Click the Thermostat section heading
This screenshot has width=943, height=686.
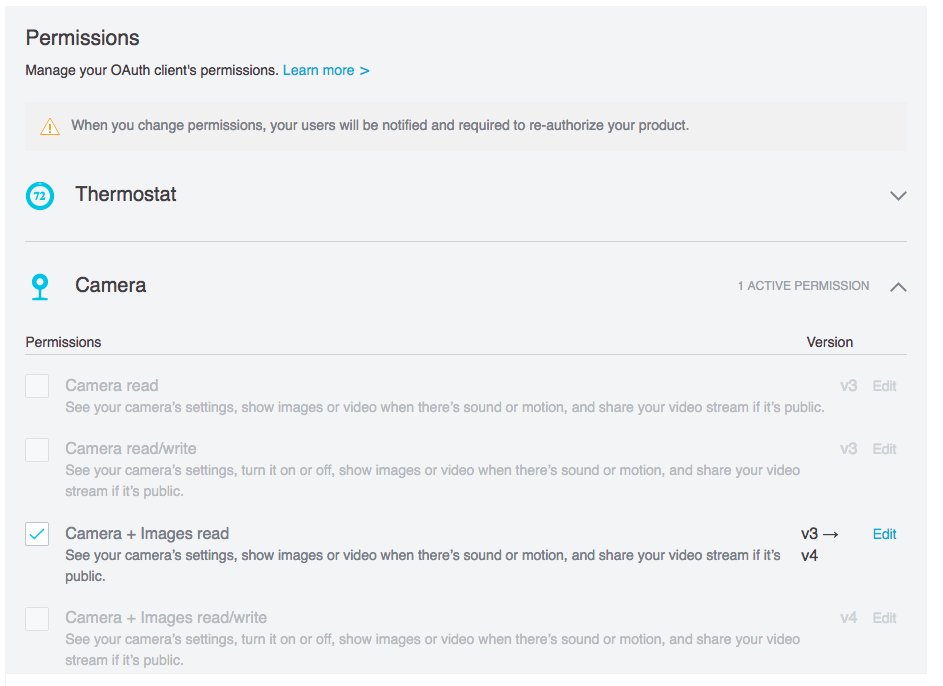tap(125, 195)
